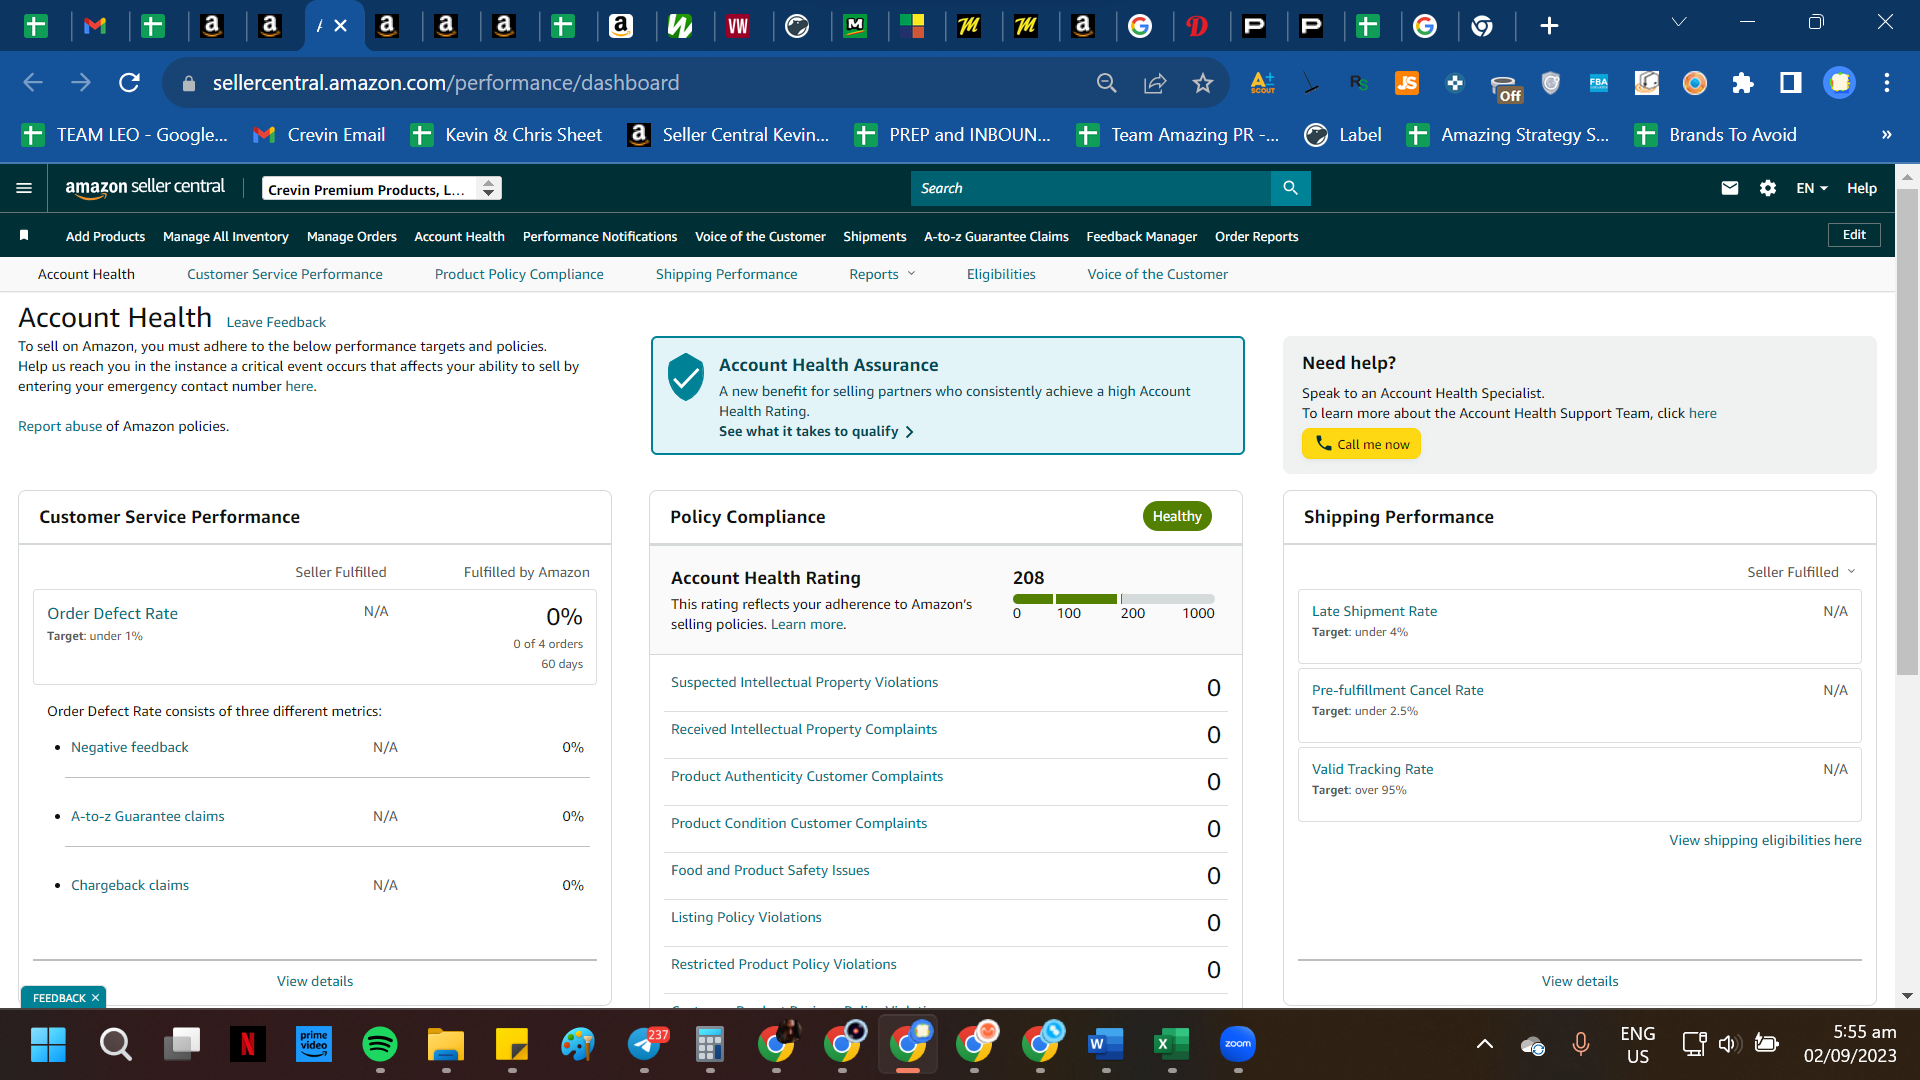Open Valid Tracking Rate link
This screenshot has height=1080, width=1920.
tap(1372, 769)
